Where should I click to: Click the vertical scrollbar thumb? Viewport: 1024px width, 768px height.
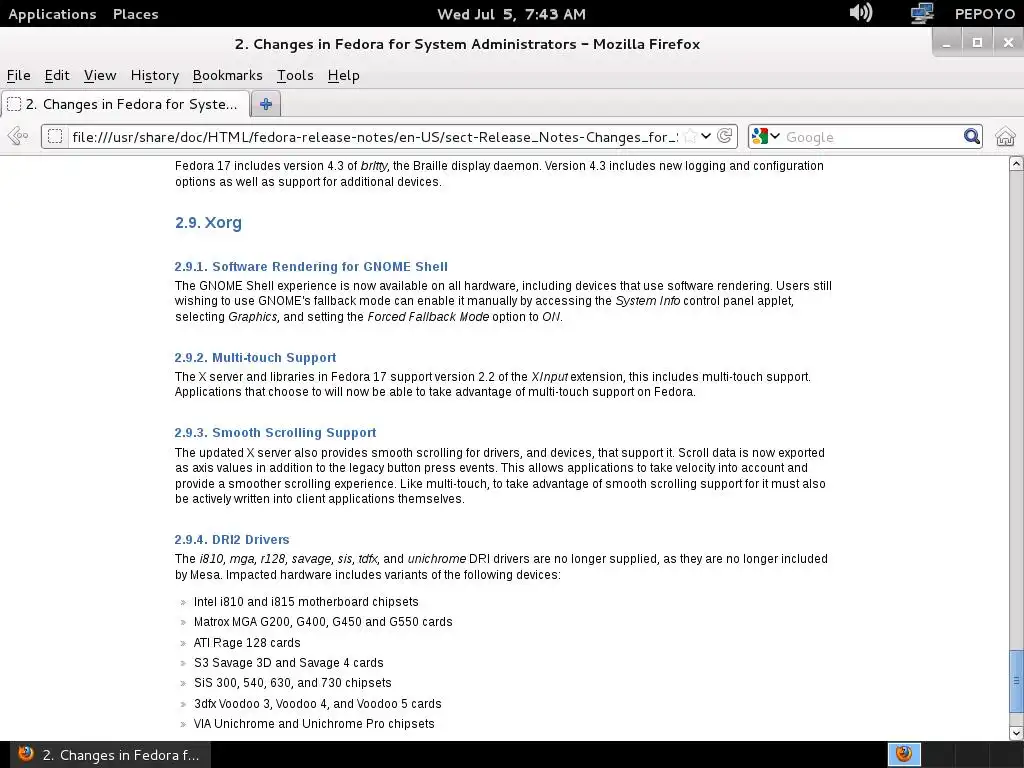tap(1016, 680)
